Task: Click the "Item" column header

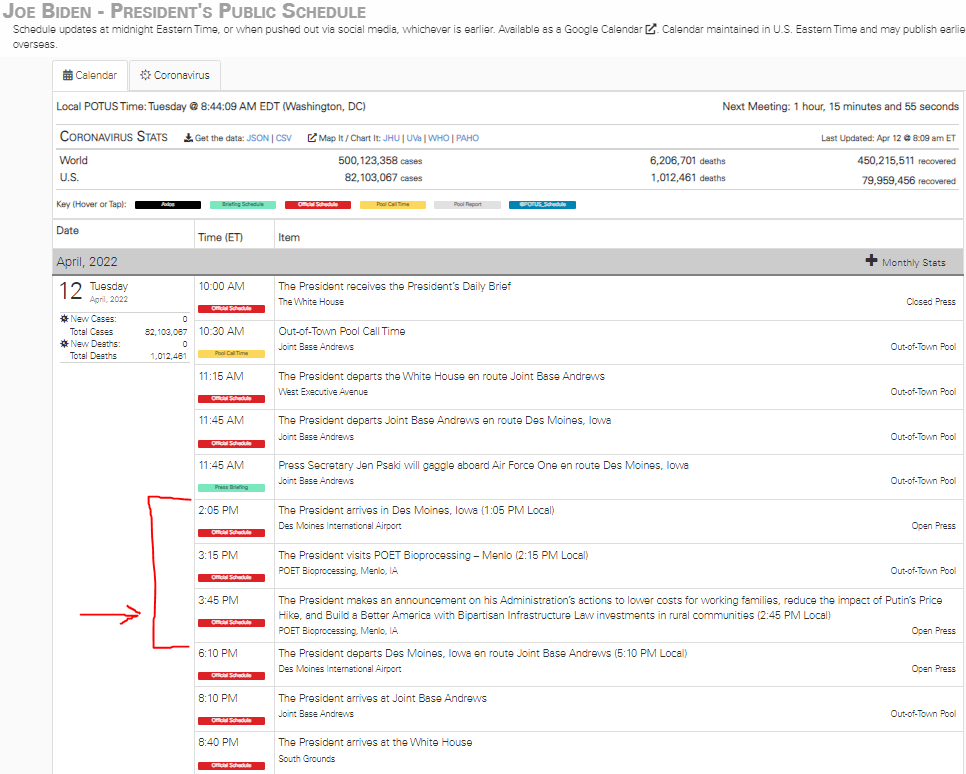Action: [289, 237]
